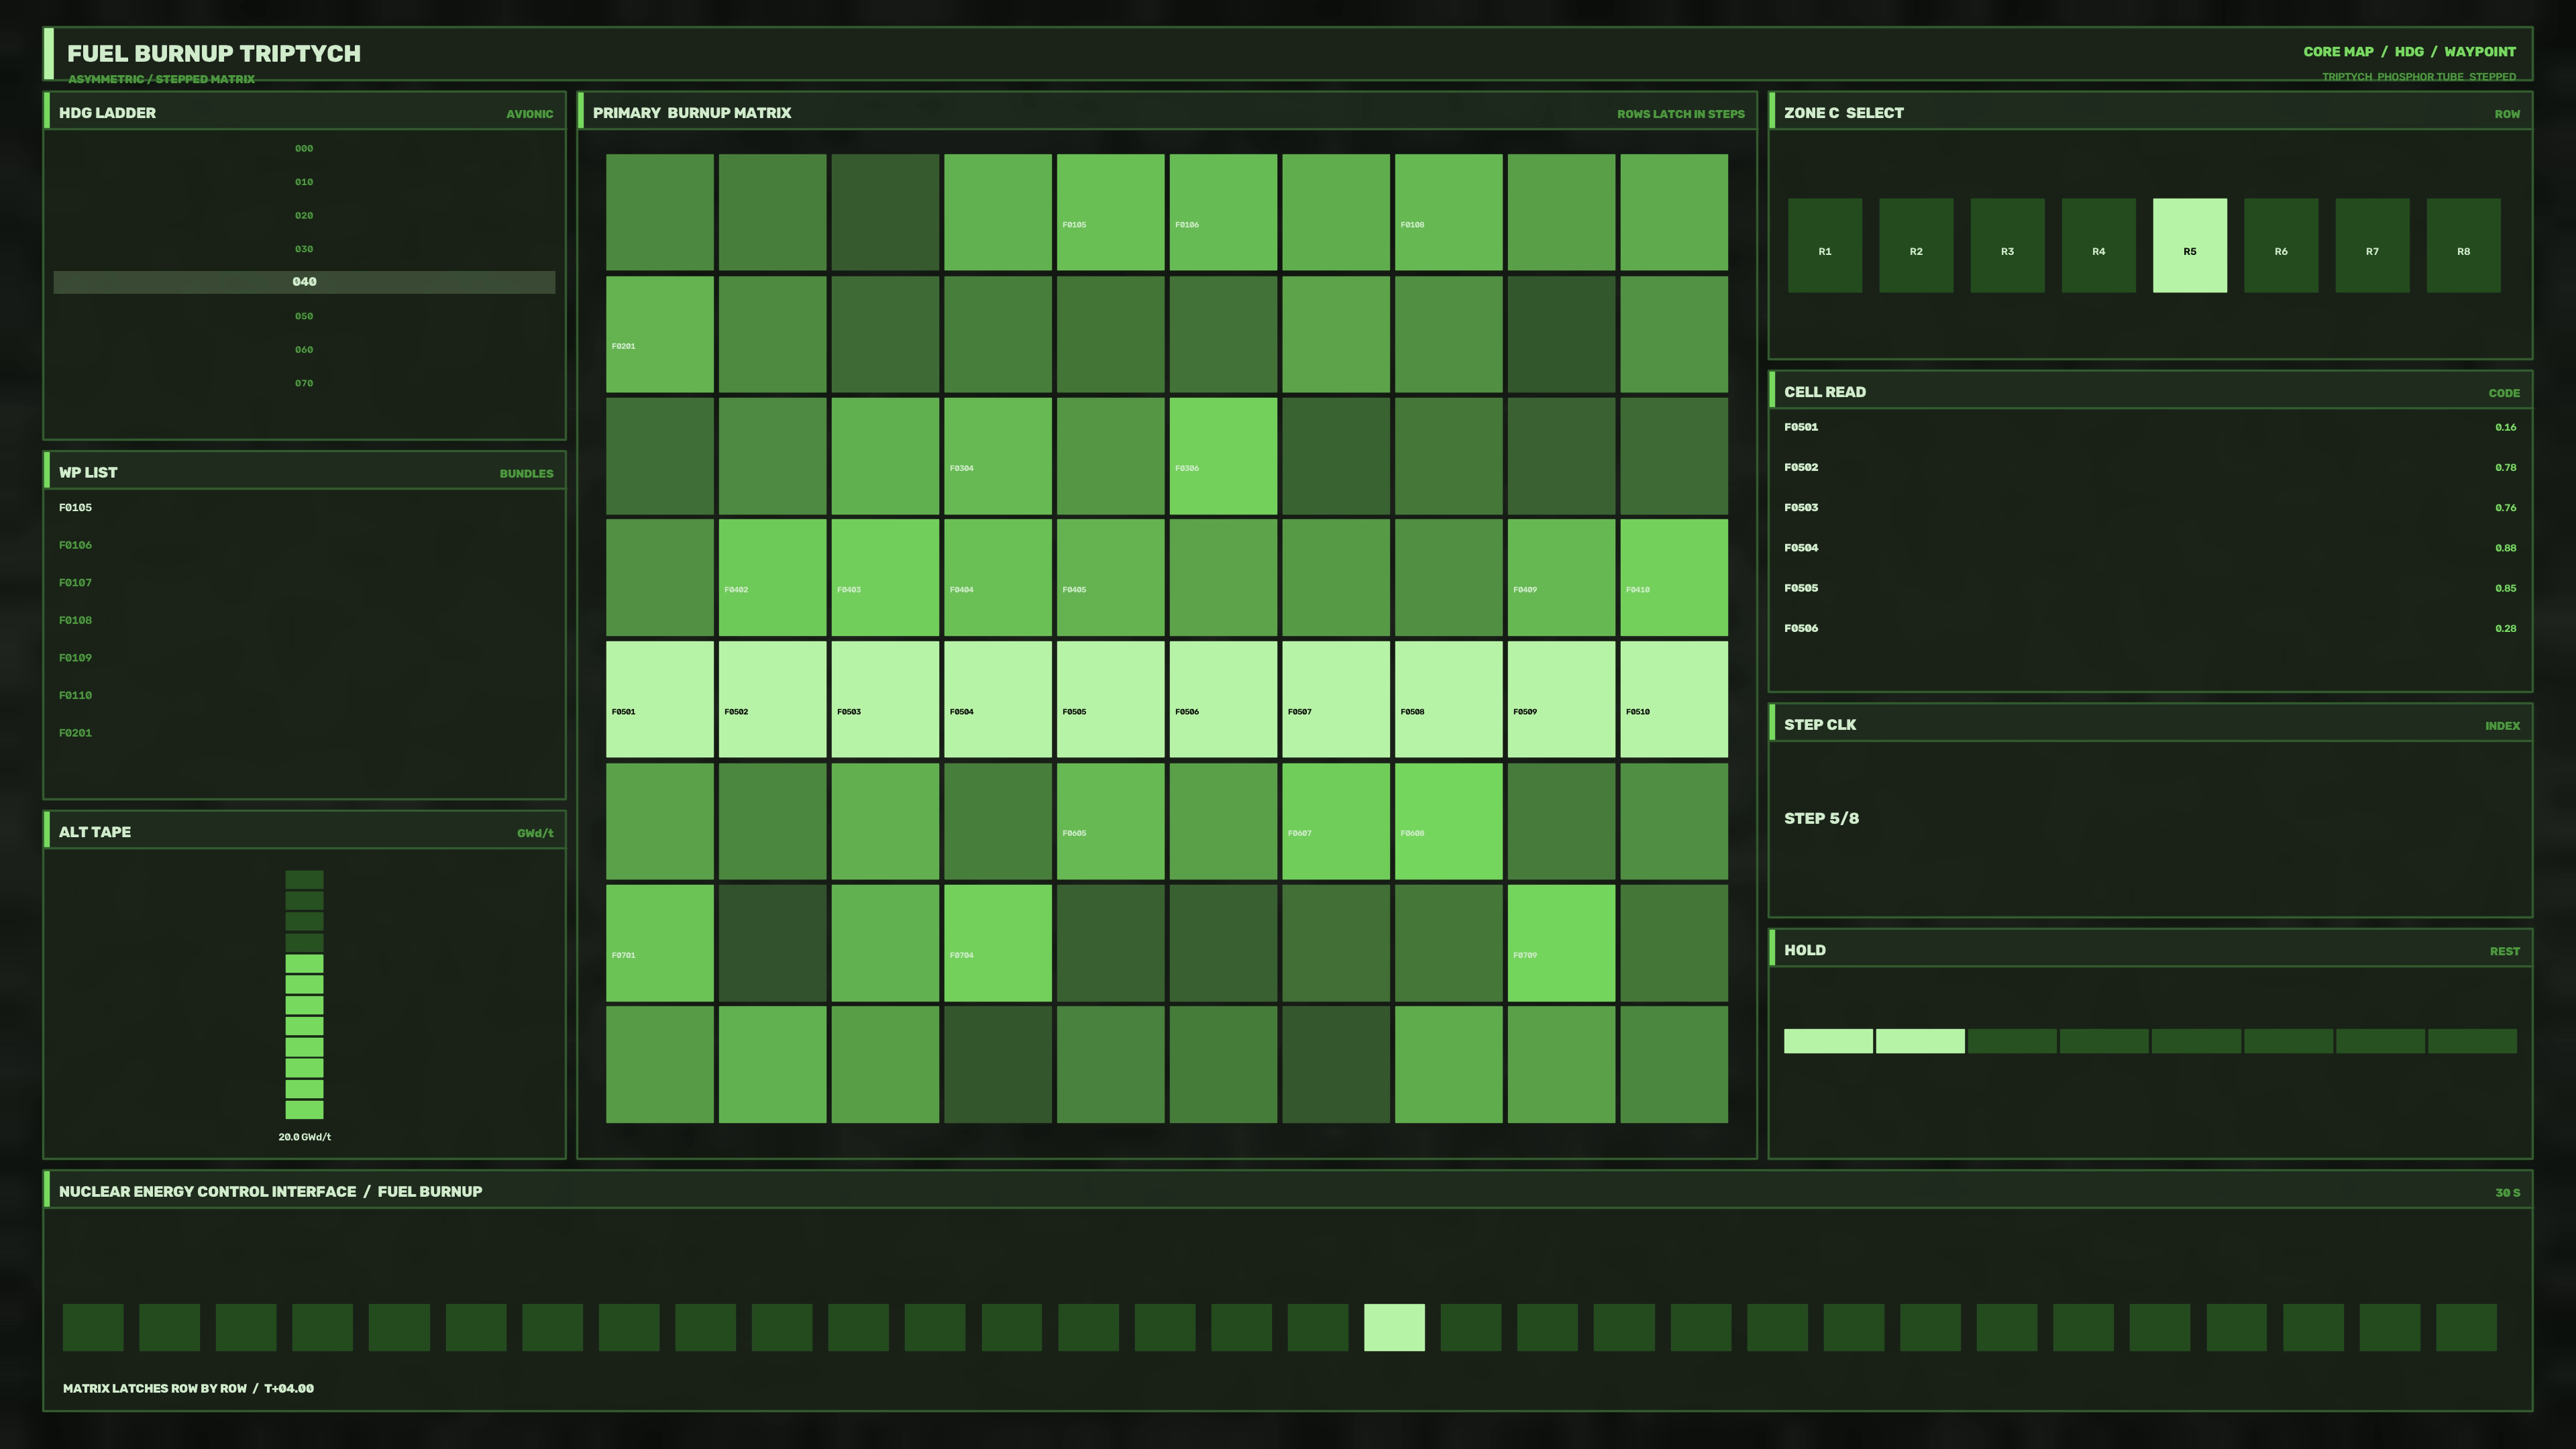Viewport: 2576px width, 1449px height.
Task: Select matrix cell F0608
Action: point(1448,821)
